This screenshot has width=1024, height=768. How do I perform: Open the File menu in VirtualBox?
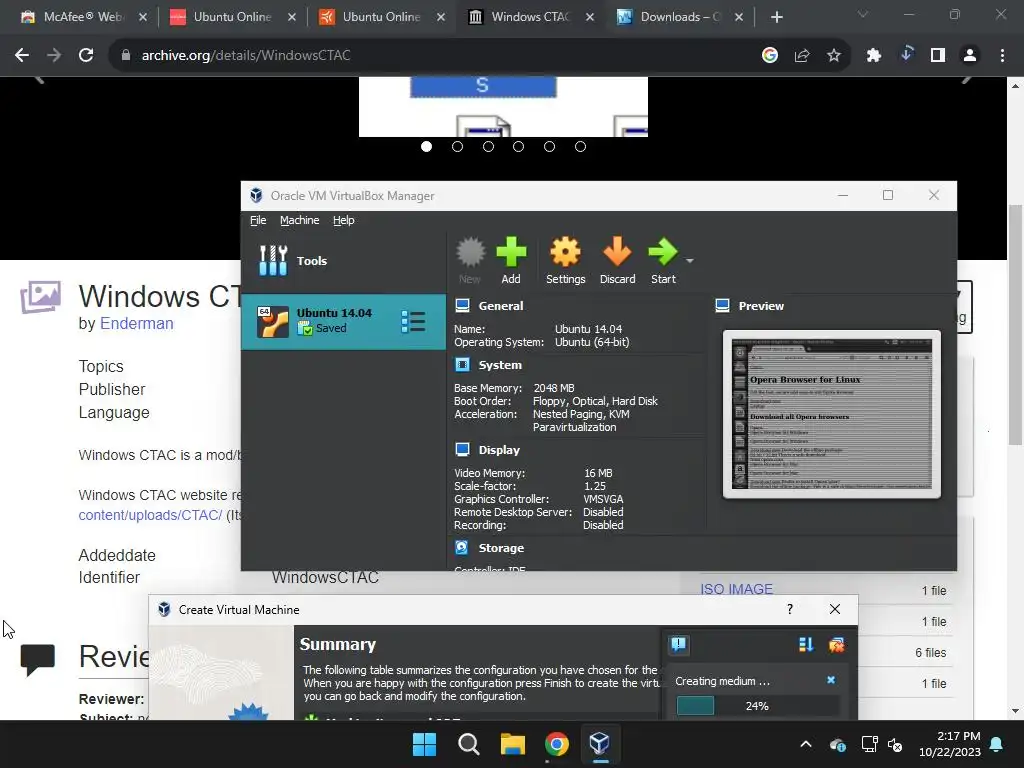pos(258,220)
